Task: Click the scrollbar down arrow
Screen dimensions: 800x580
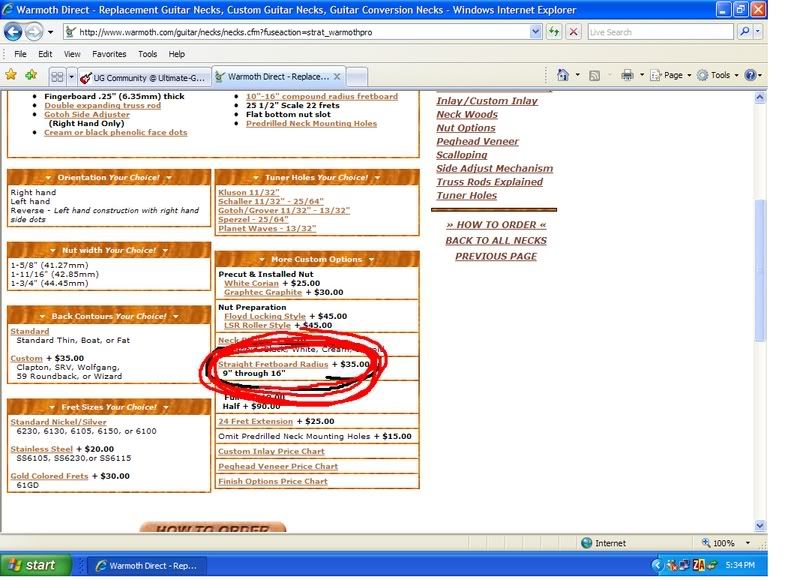Action: click(x=760, y=526)
